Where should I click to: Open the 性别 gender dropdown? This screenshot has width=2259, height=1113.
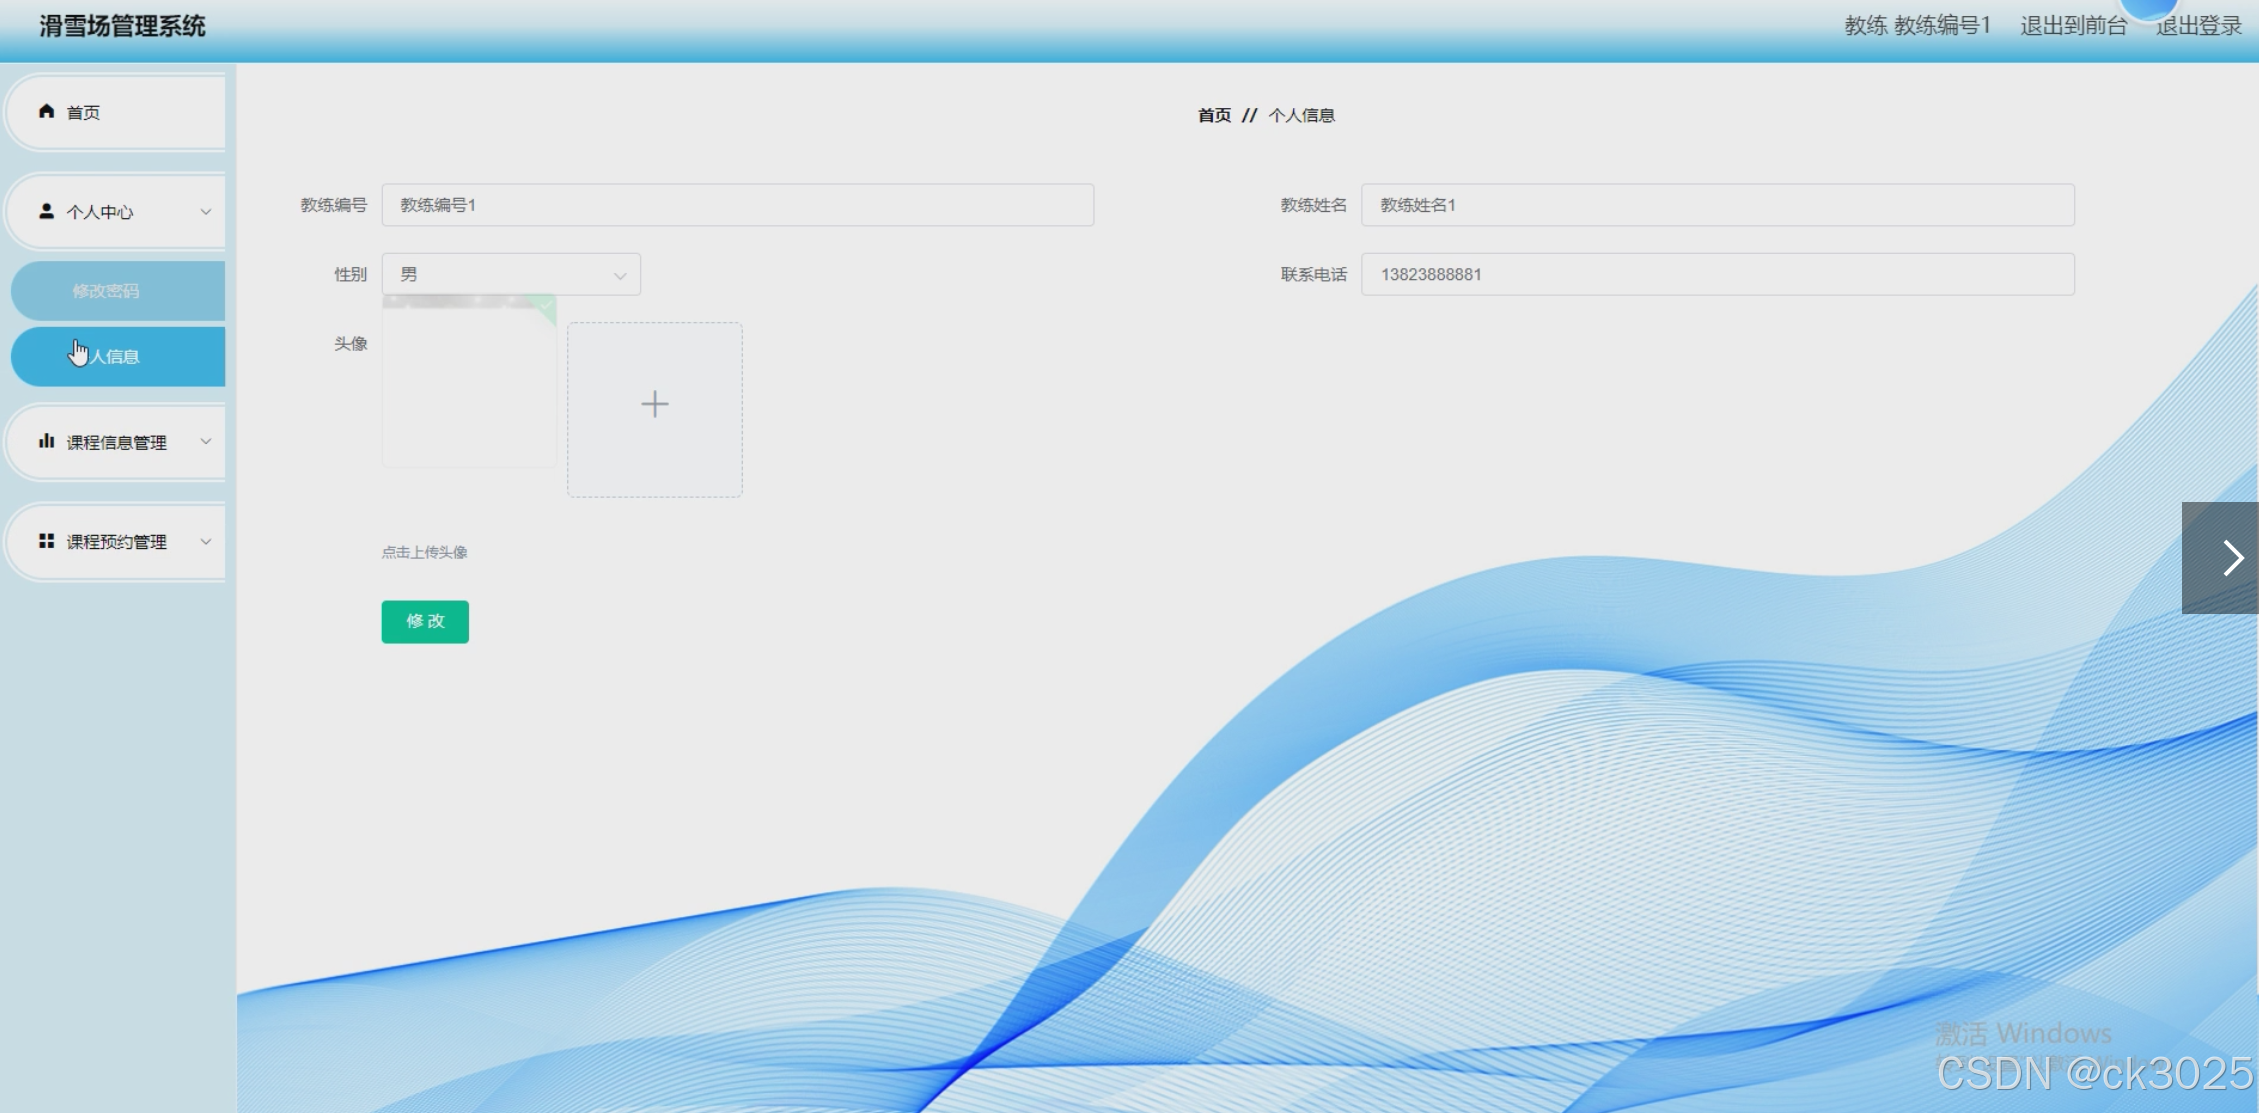[x=511, y=274]
